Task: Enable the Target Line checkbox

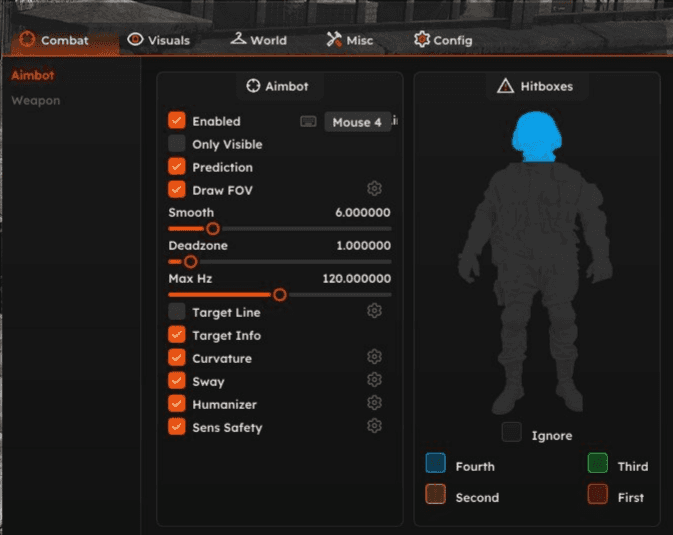Action: tap(176, 312)
